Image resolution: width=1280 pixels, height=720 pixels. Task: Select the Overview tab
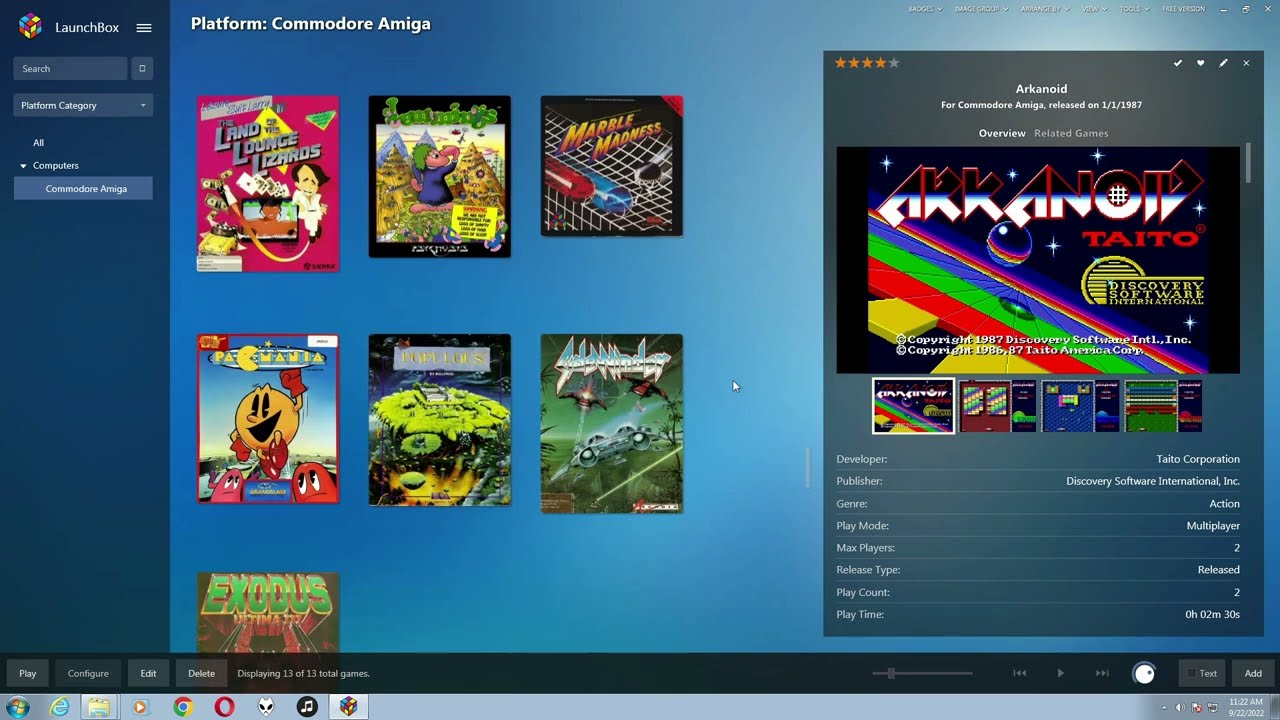point(1002,133)
